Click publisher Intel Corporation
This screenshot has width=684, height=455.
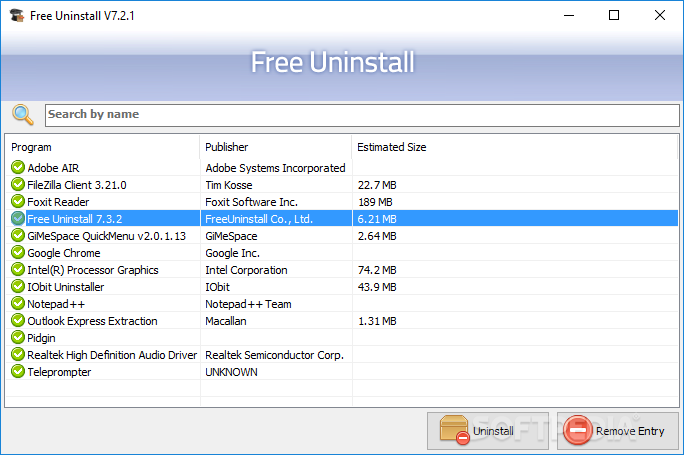coord(246,270)
